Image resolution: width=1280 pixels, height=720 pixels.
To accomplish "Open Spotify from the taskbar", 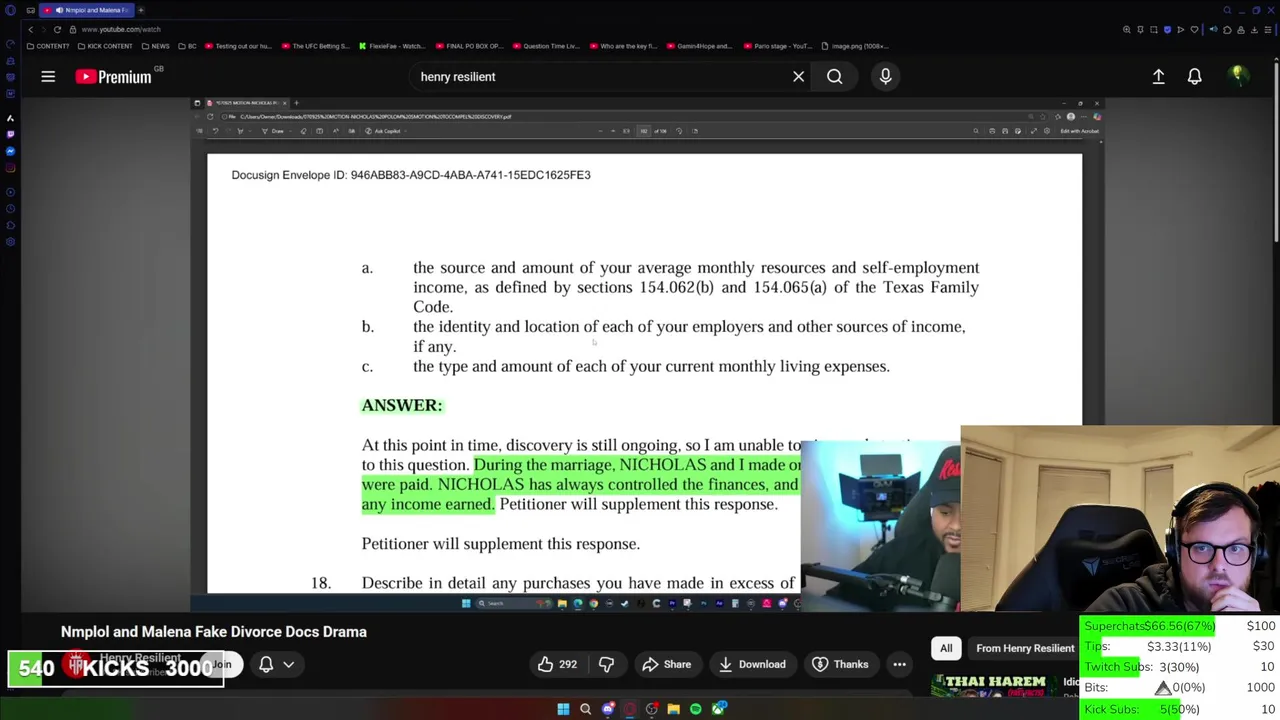I will point(695,709).
